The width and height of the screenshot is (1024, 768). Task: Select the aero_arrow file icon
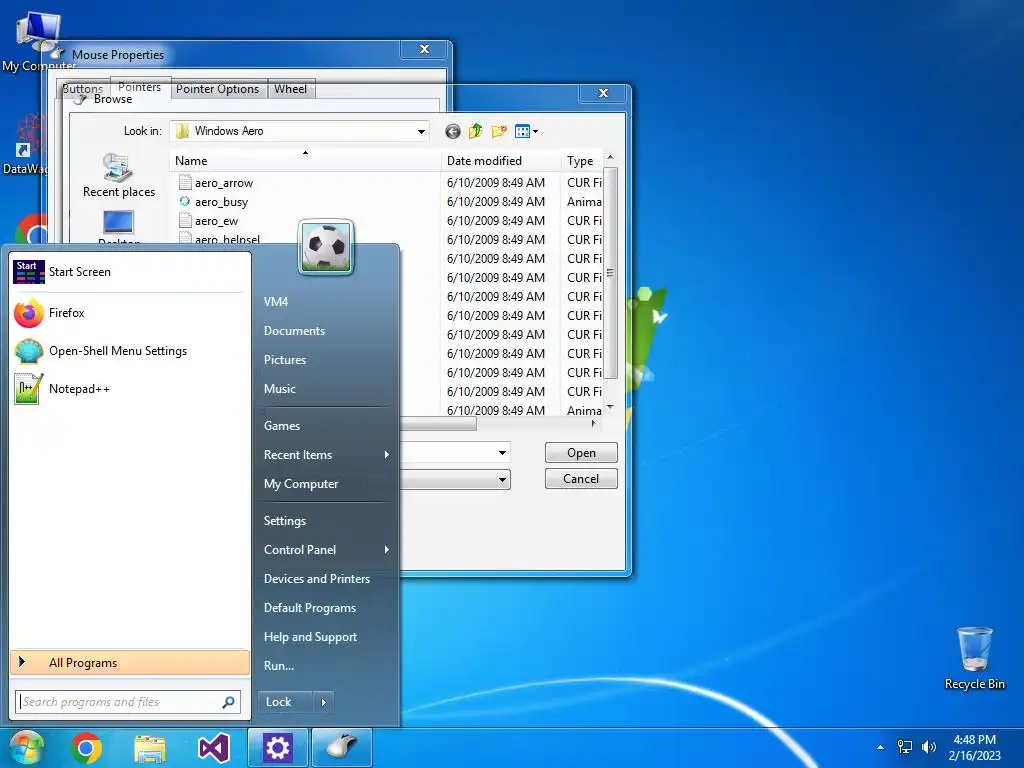[x=185, y=183]
